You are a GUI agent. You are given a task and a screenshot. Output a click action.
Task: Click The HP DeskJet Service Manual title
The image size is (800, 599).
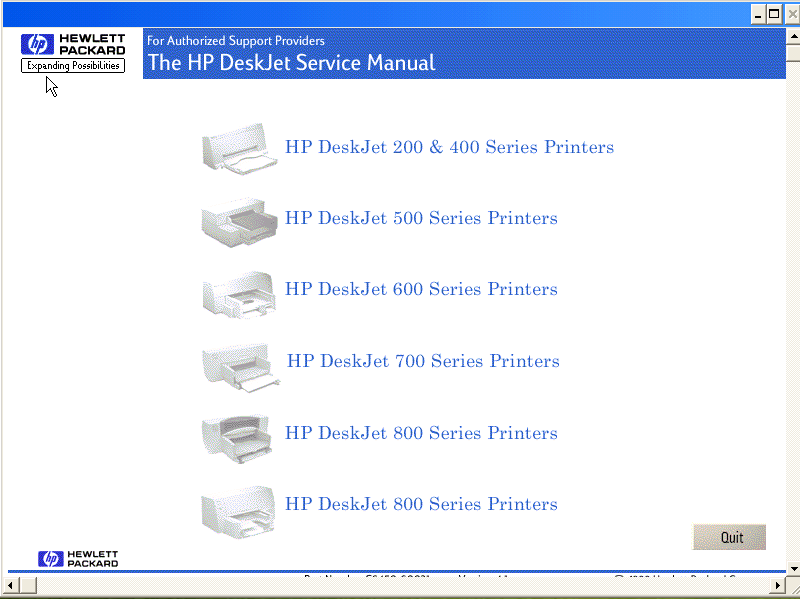click(x=291, y=63)
